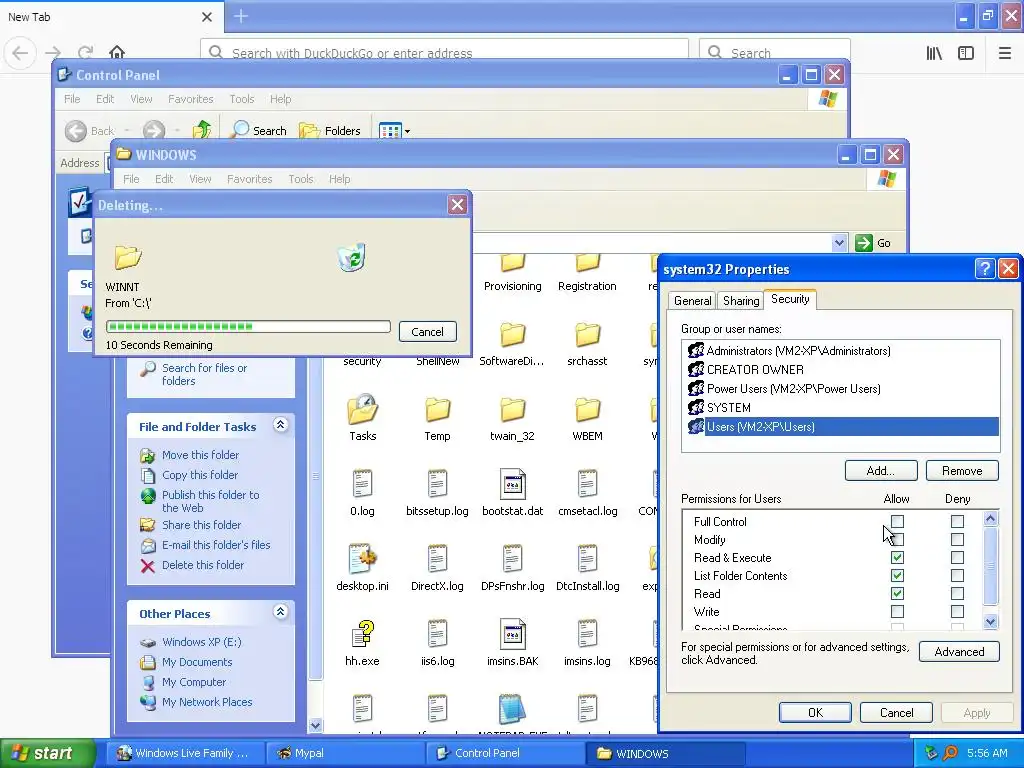Click the deletion progress bar

[248, 327]
